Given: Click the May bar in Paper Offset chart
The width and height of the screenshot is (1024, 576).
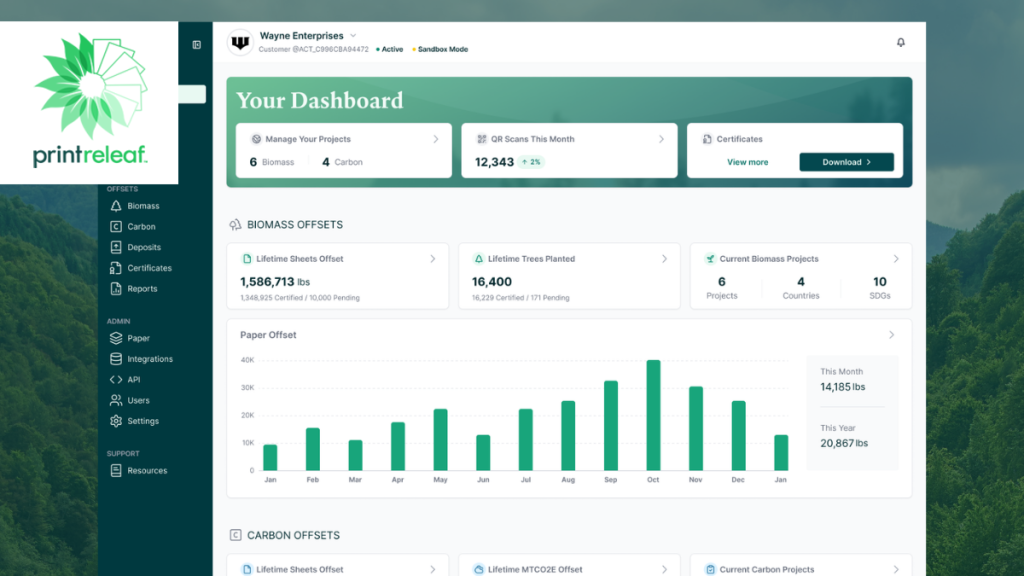Looking at the screenshot, I should pyautogui.click(x=441, y=440).
